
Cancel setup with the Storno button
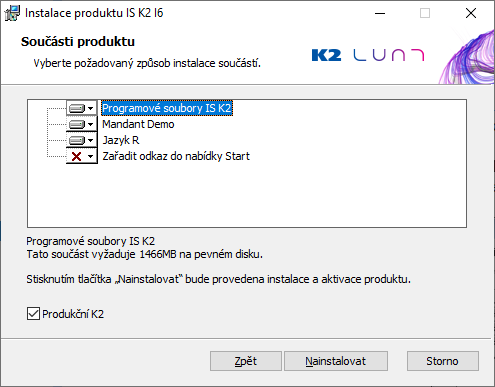tap(443, 361)
